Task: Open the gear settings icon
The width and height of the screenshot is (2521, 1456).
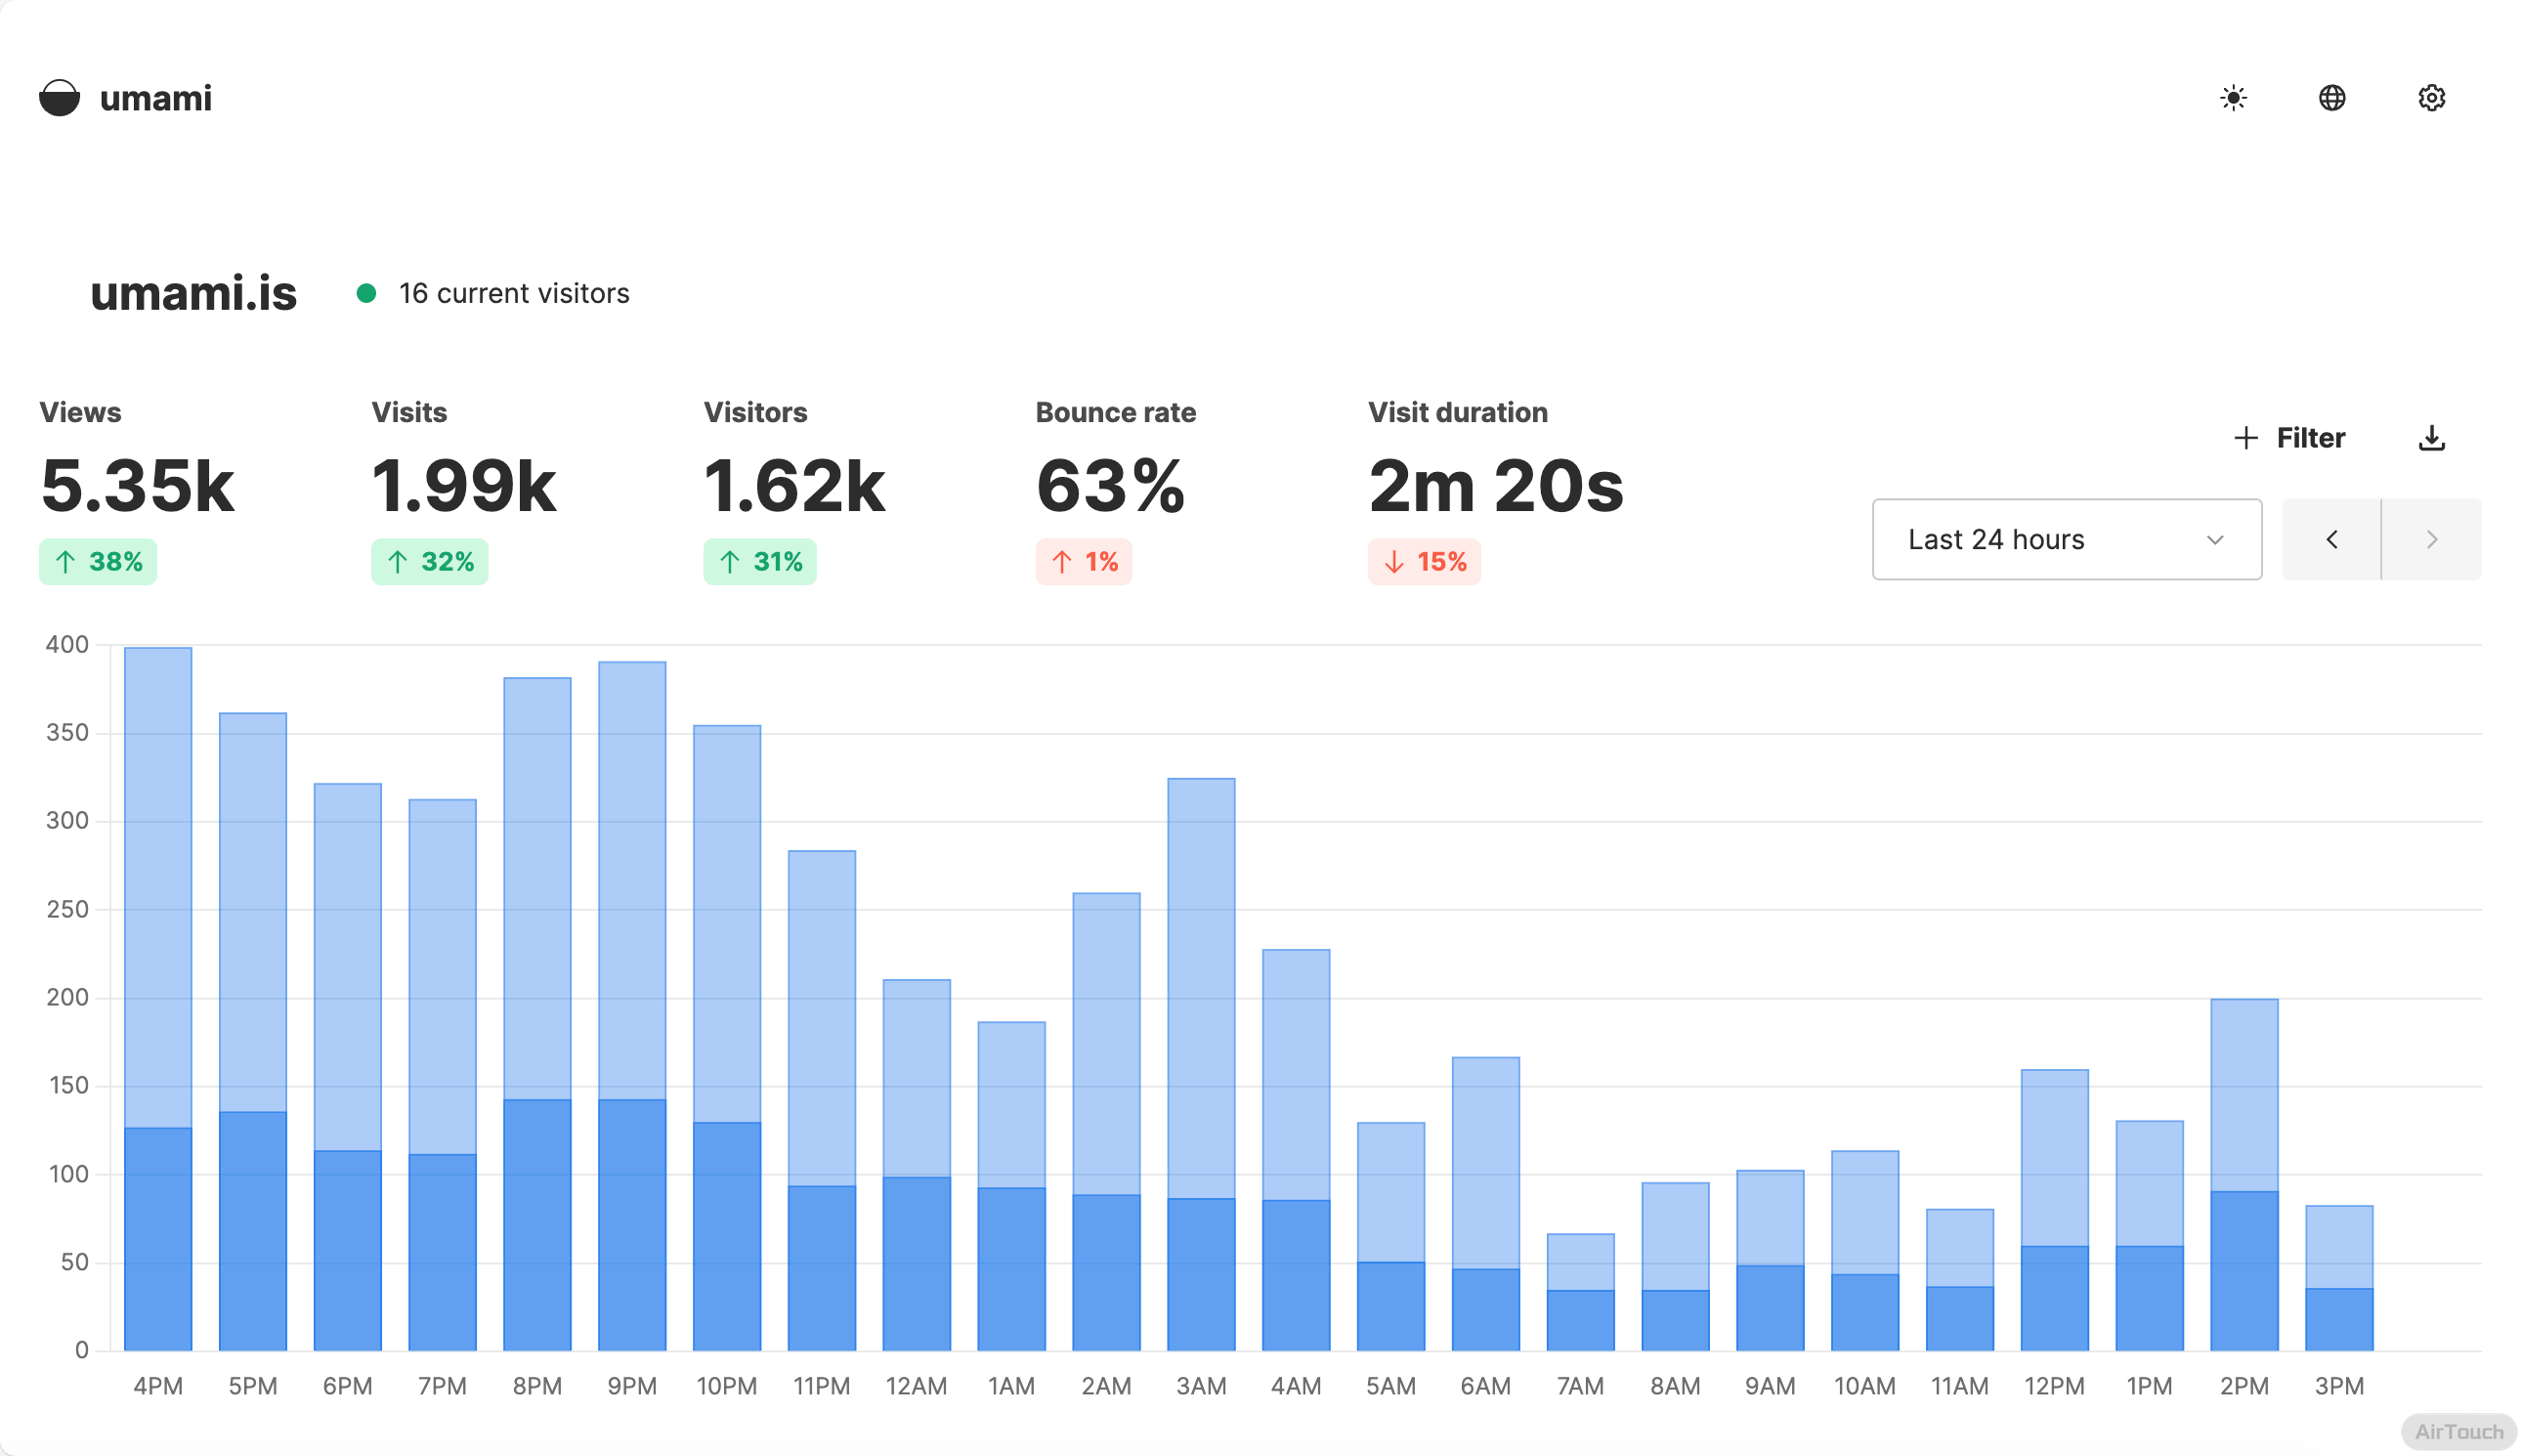Action: click(2430, 98)
